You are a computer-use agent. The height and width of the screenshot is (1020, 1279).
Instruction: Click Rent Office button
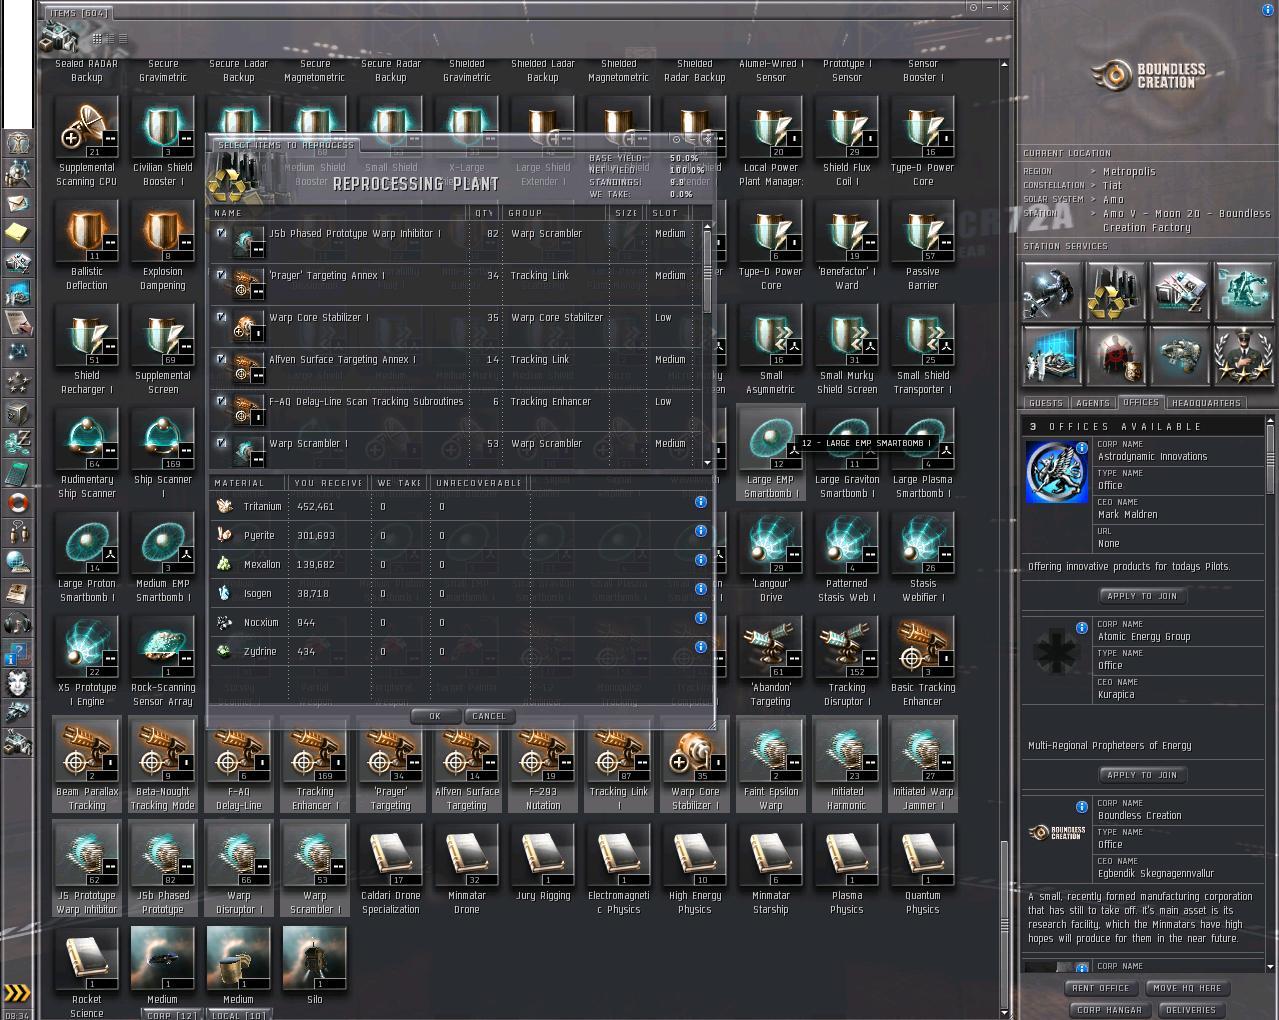click(x=1100, y=988)
